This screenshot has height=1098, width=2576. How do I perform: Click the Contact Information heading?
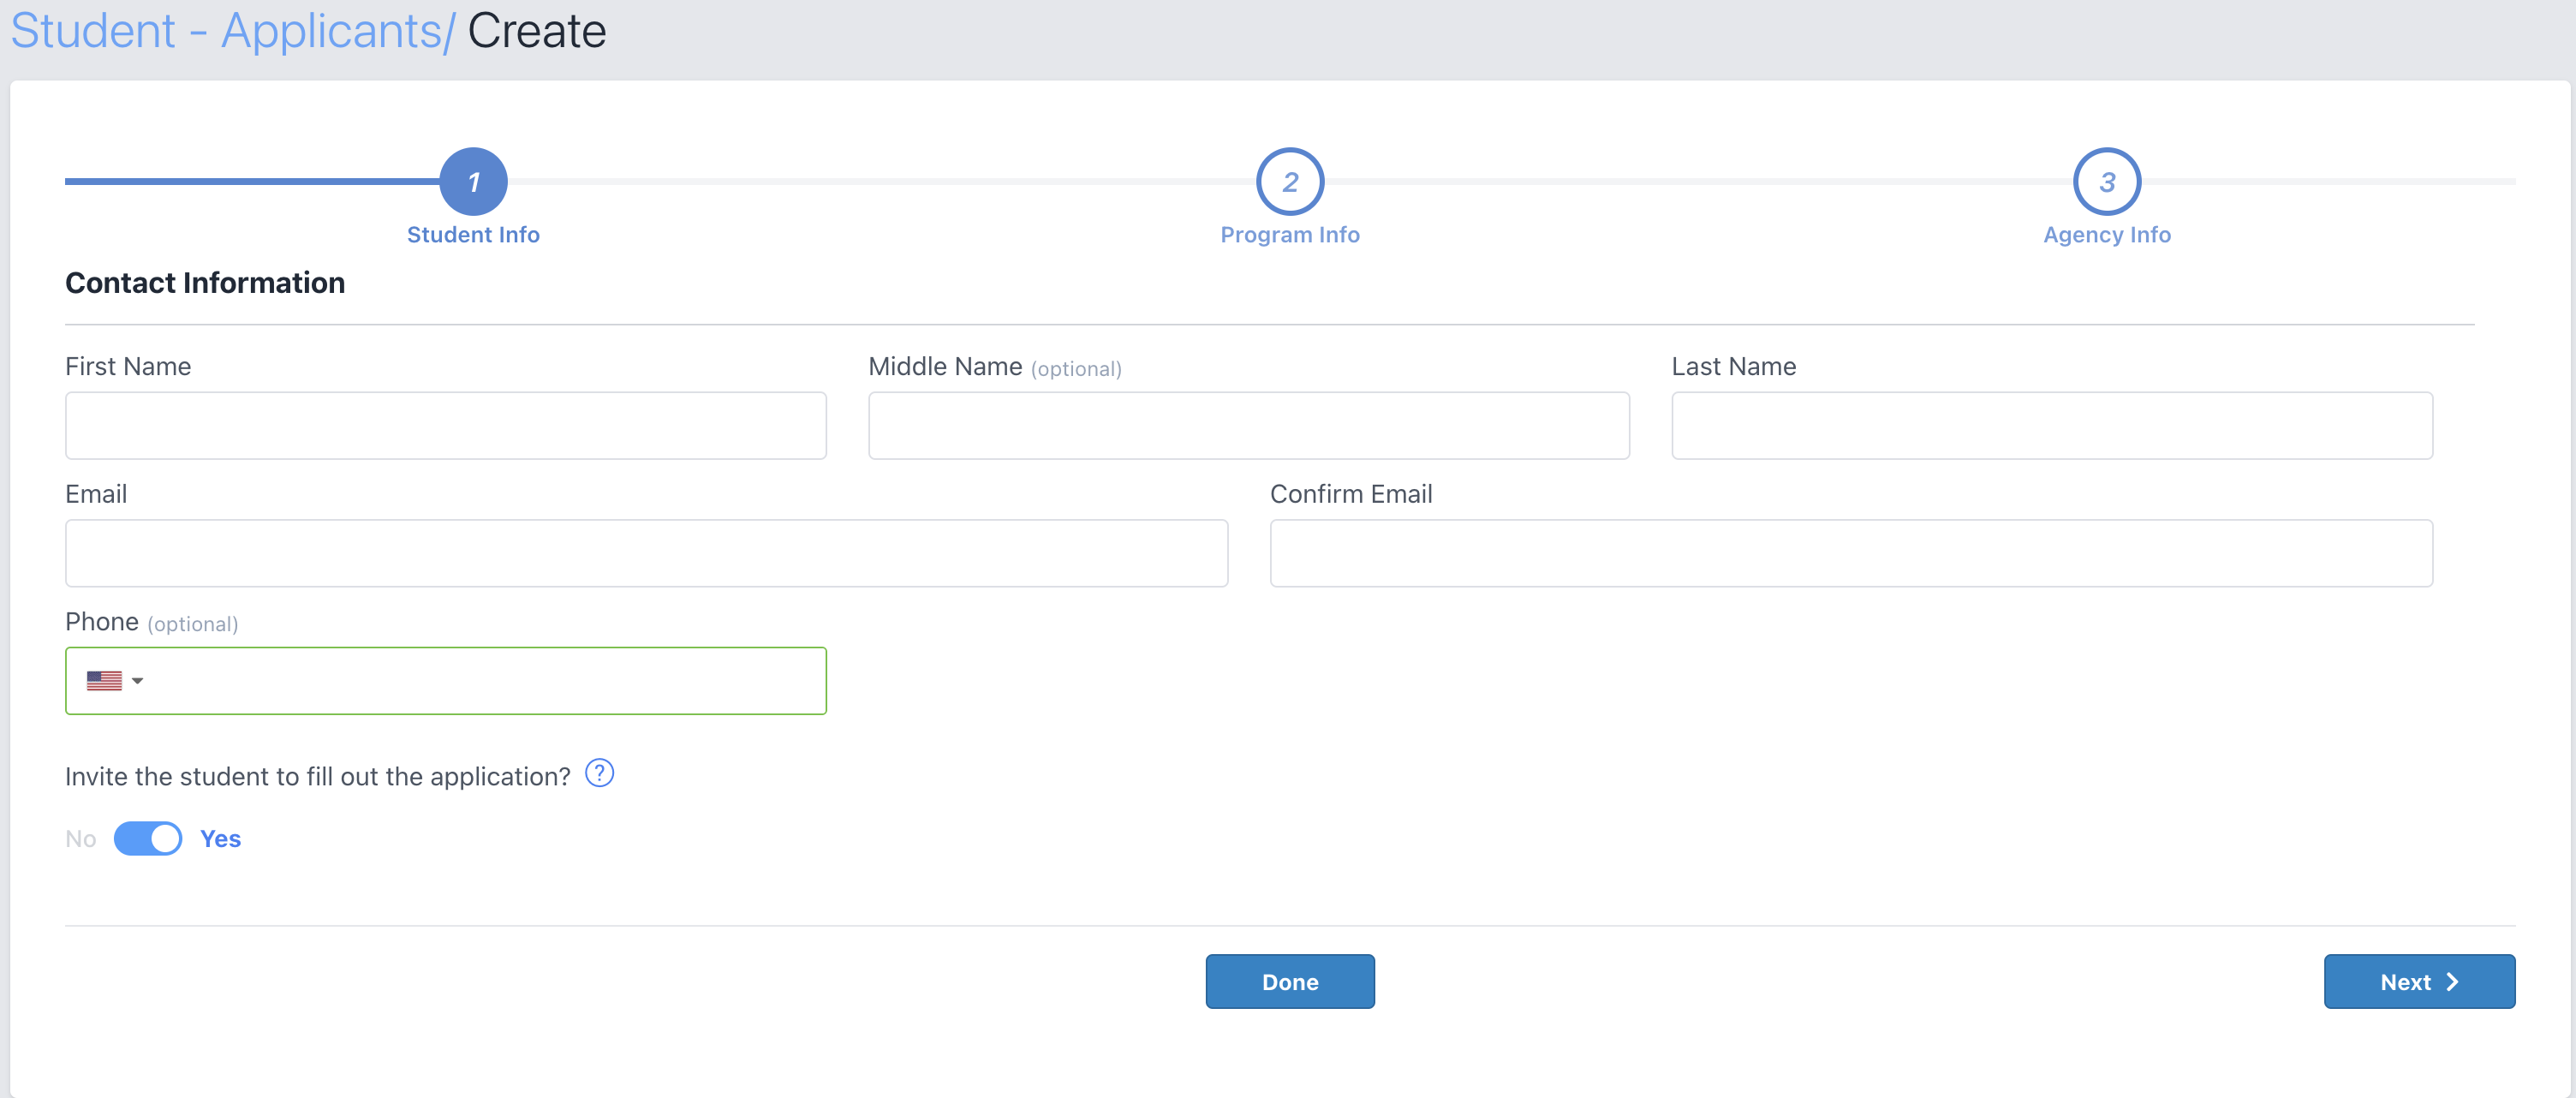pos(205,283)
